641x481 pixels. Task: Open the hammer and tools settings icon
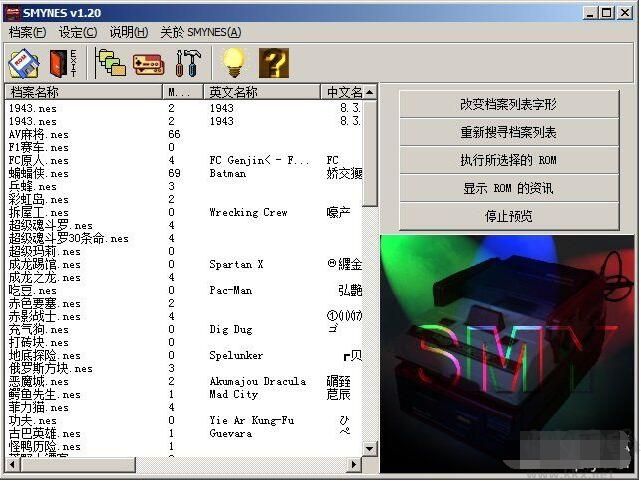coord(188,63)
